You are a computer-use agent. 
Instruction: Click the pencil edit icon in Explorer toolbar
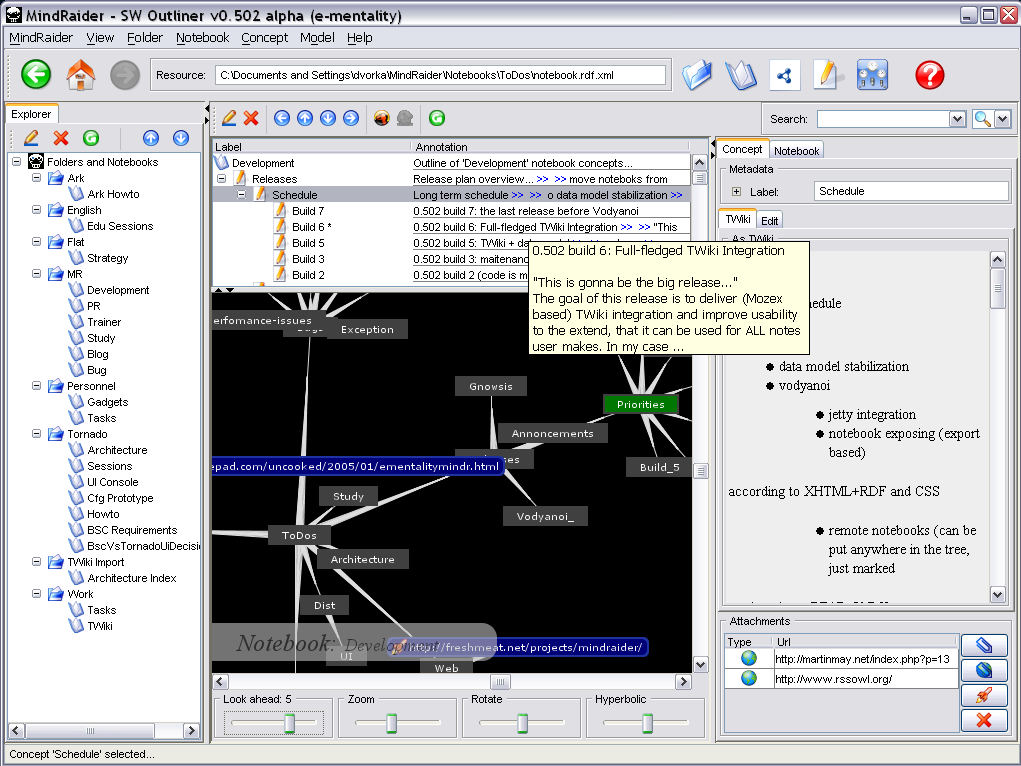click(x=31, y=138)
